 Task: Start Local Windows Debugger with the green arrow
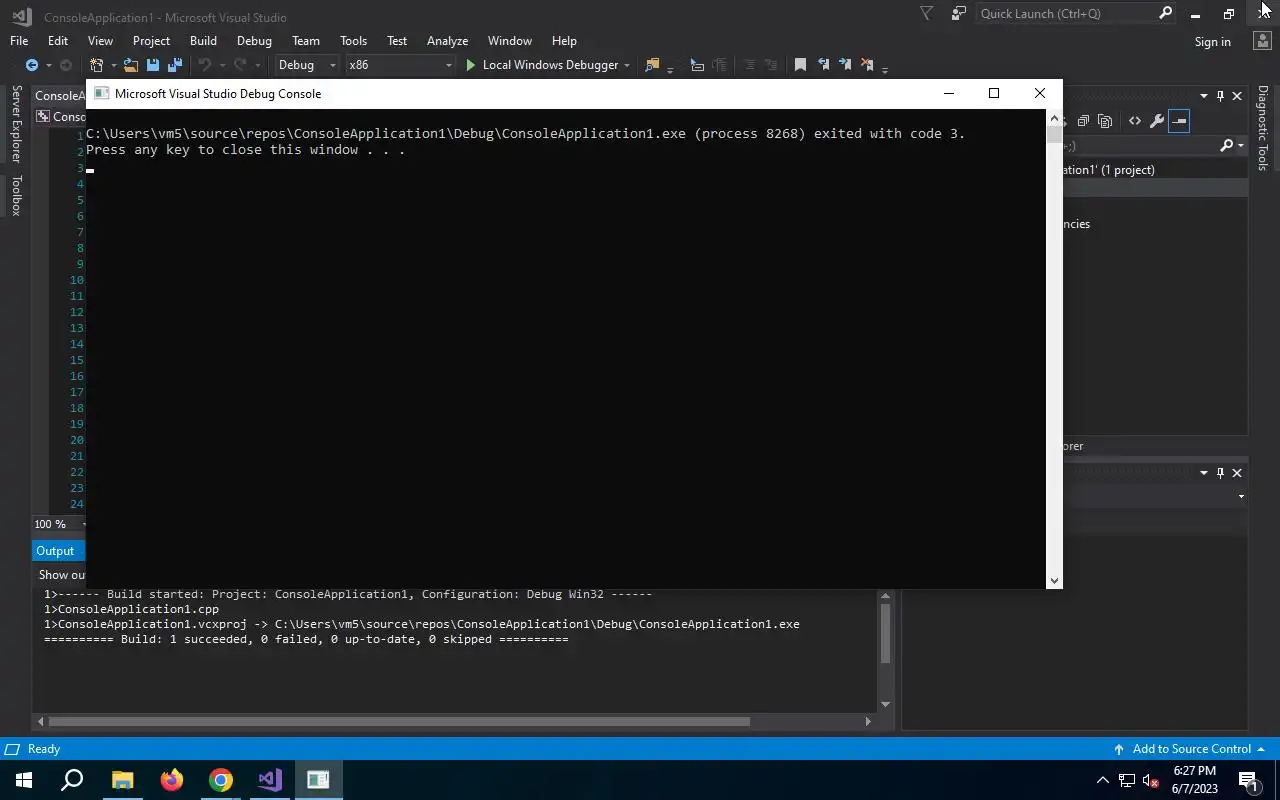click(471, 65)
